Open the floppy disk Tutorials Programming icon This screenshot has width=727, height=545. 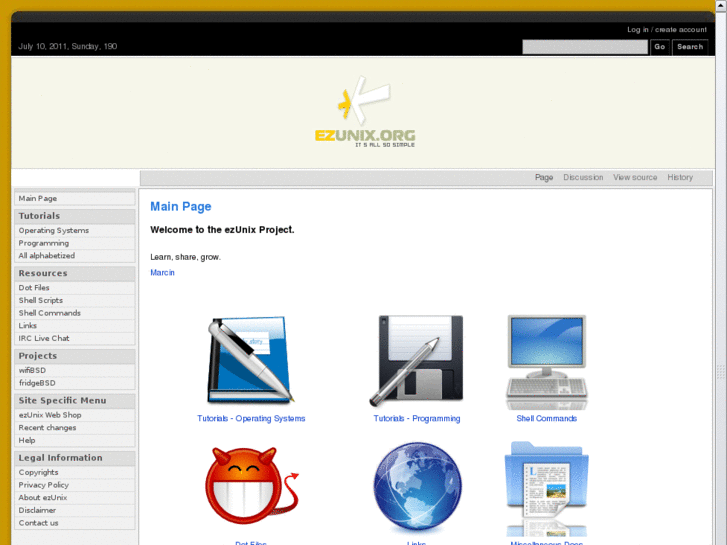[x=416, y=359]
